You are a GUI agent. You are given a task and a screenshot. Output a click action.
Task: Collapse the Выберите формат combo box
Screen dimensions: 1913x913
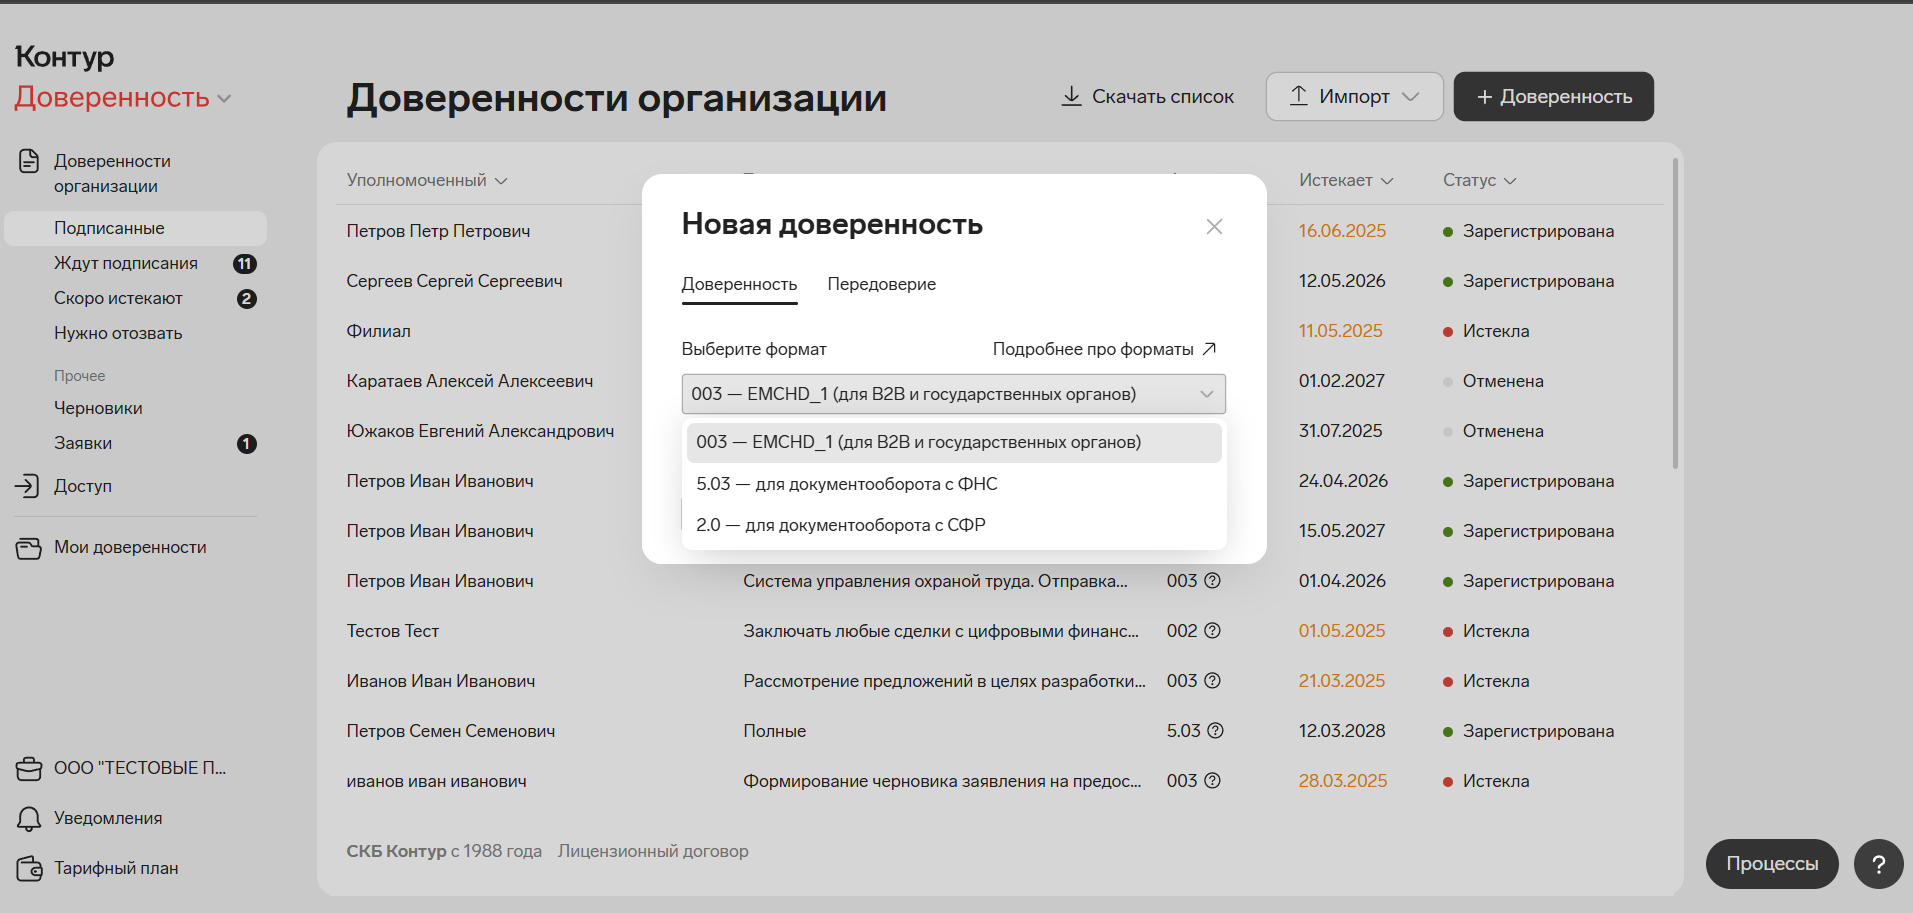click(x=953, y=394)
